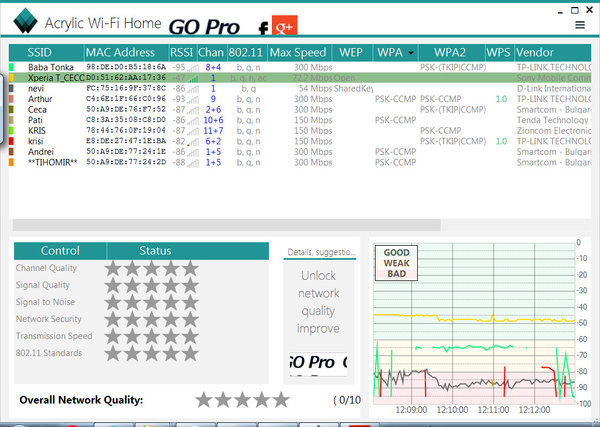Click channel value 11+7 for KRIS

(x=213, y=130)
